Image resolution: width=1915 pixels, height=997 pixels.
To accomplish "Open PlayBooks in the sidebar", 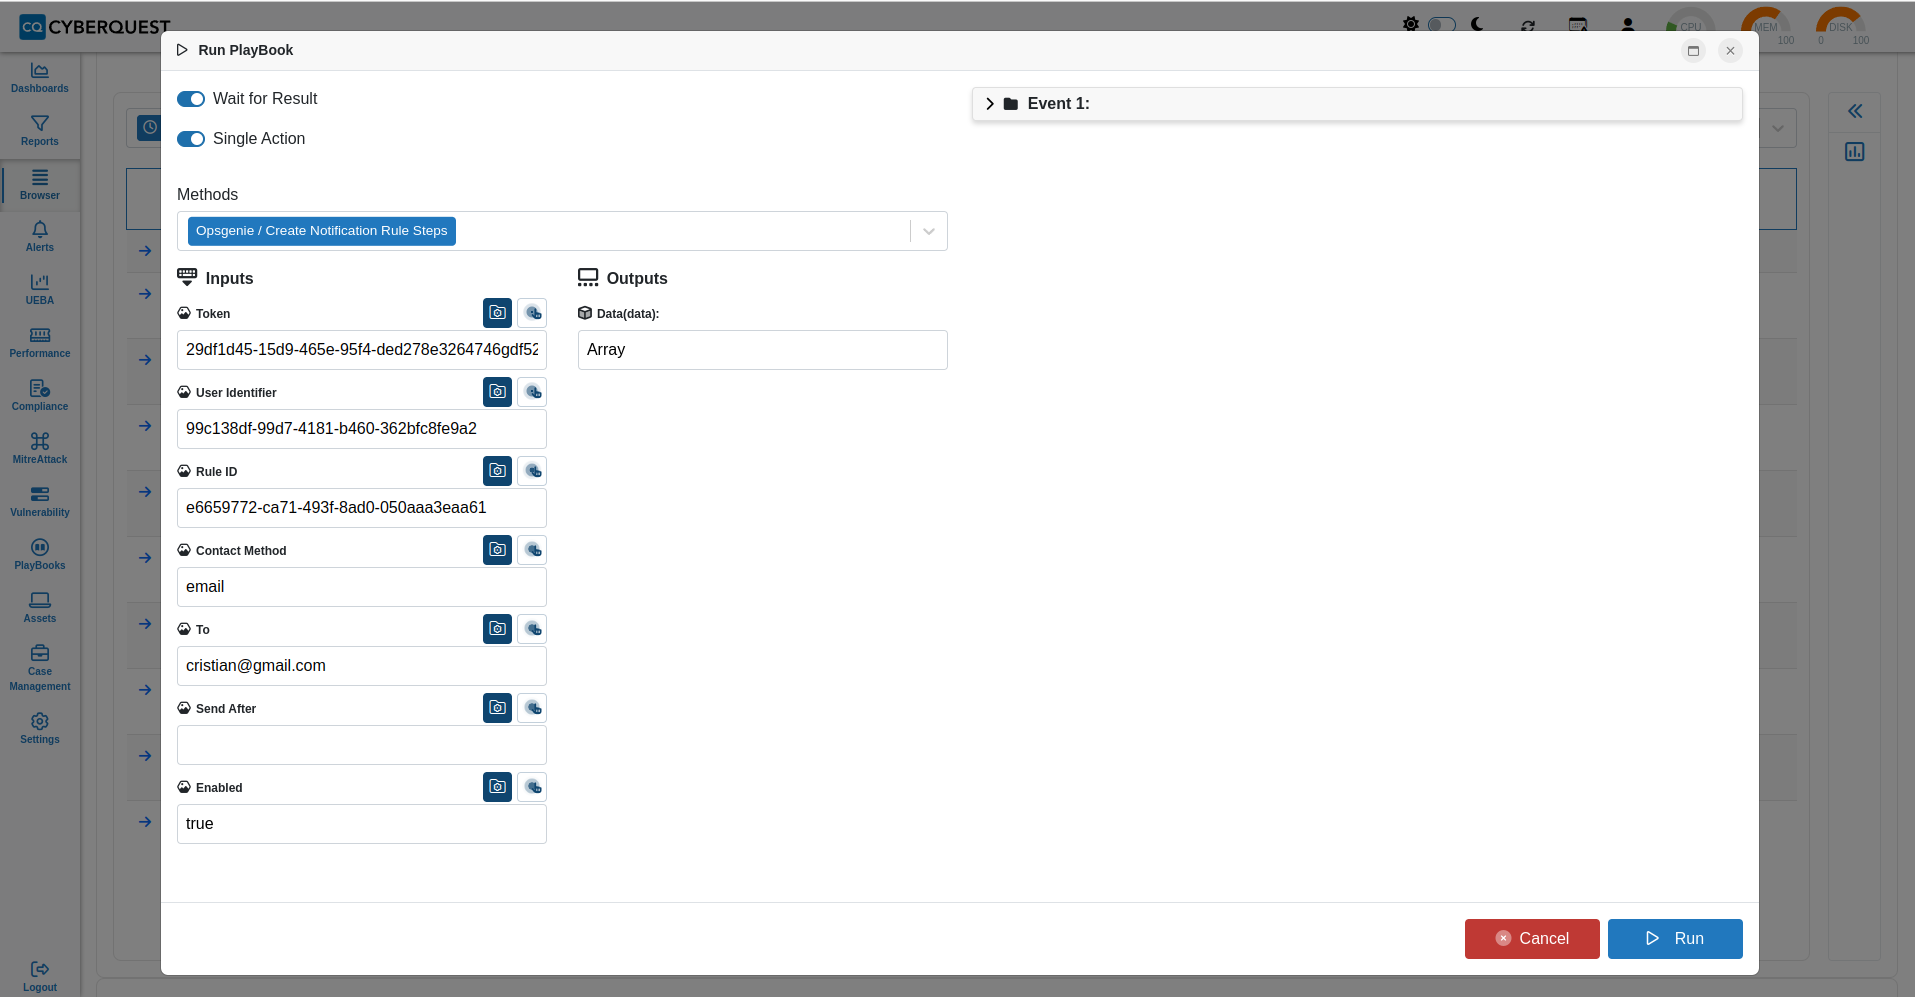I will [x=40, y=555].
